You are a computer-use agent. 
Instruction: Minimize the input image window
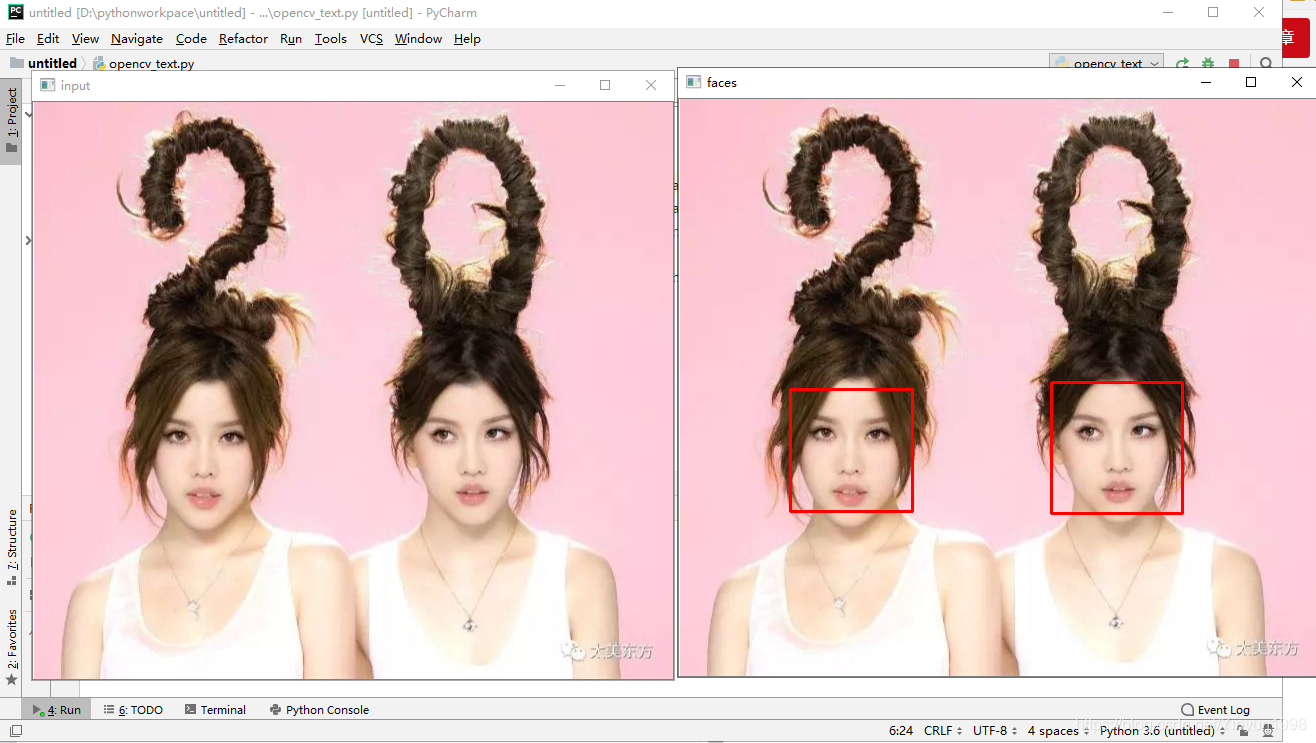click(x=559, y=86)
